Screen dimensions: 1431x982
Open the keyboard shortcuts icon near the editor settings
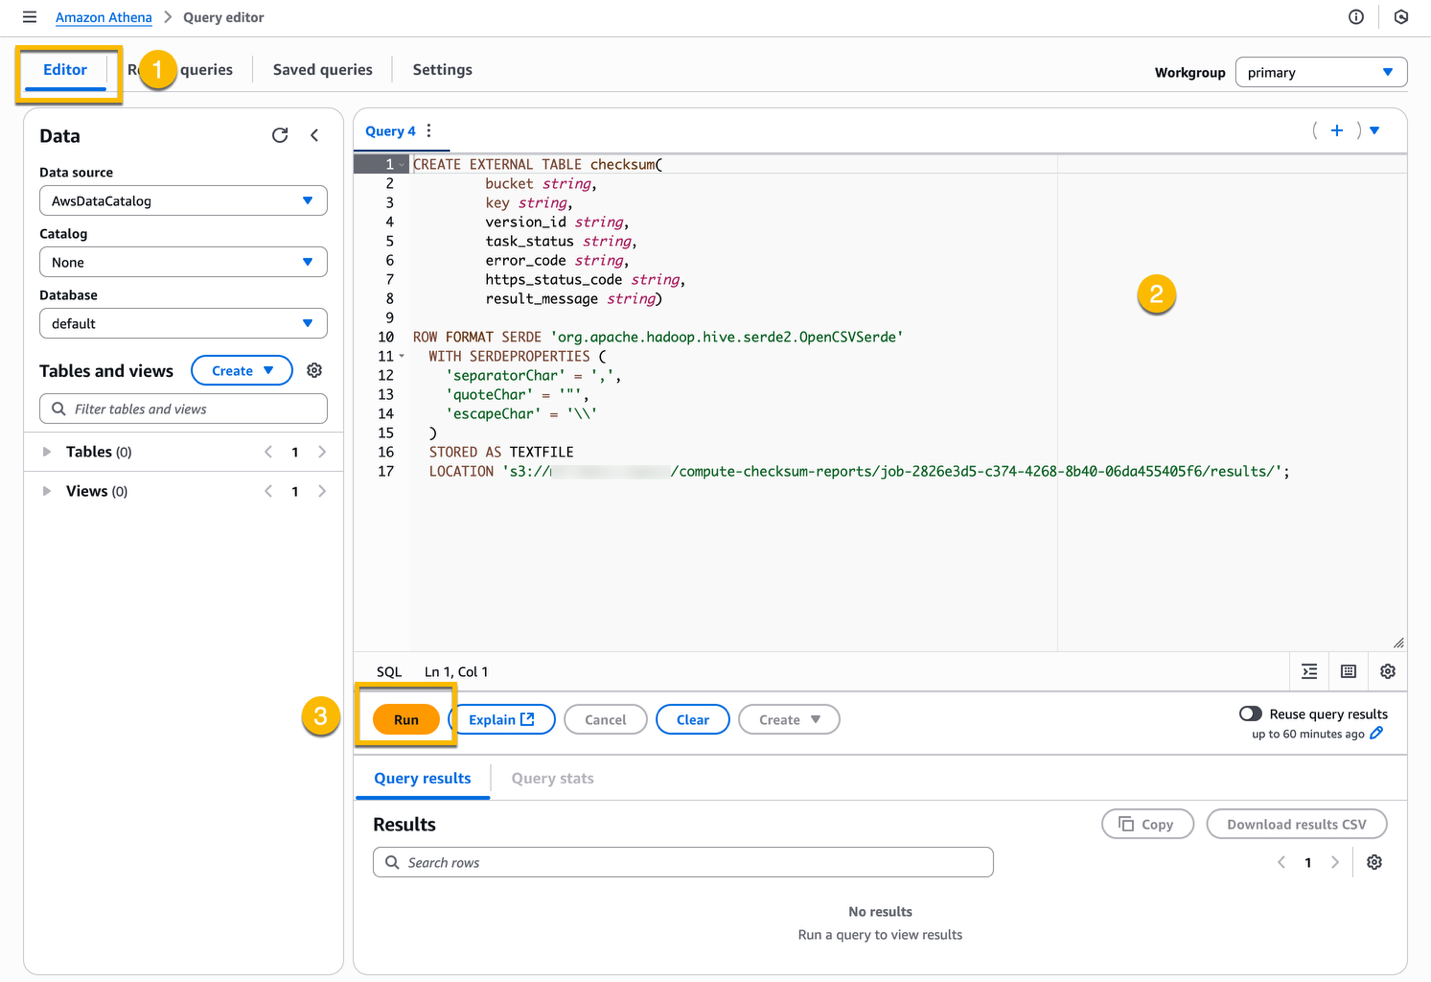pos(1347,671)
